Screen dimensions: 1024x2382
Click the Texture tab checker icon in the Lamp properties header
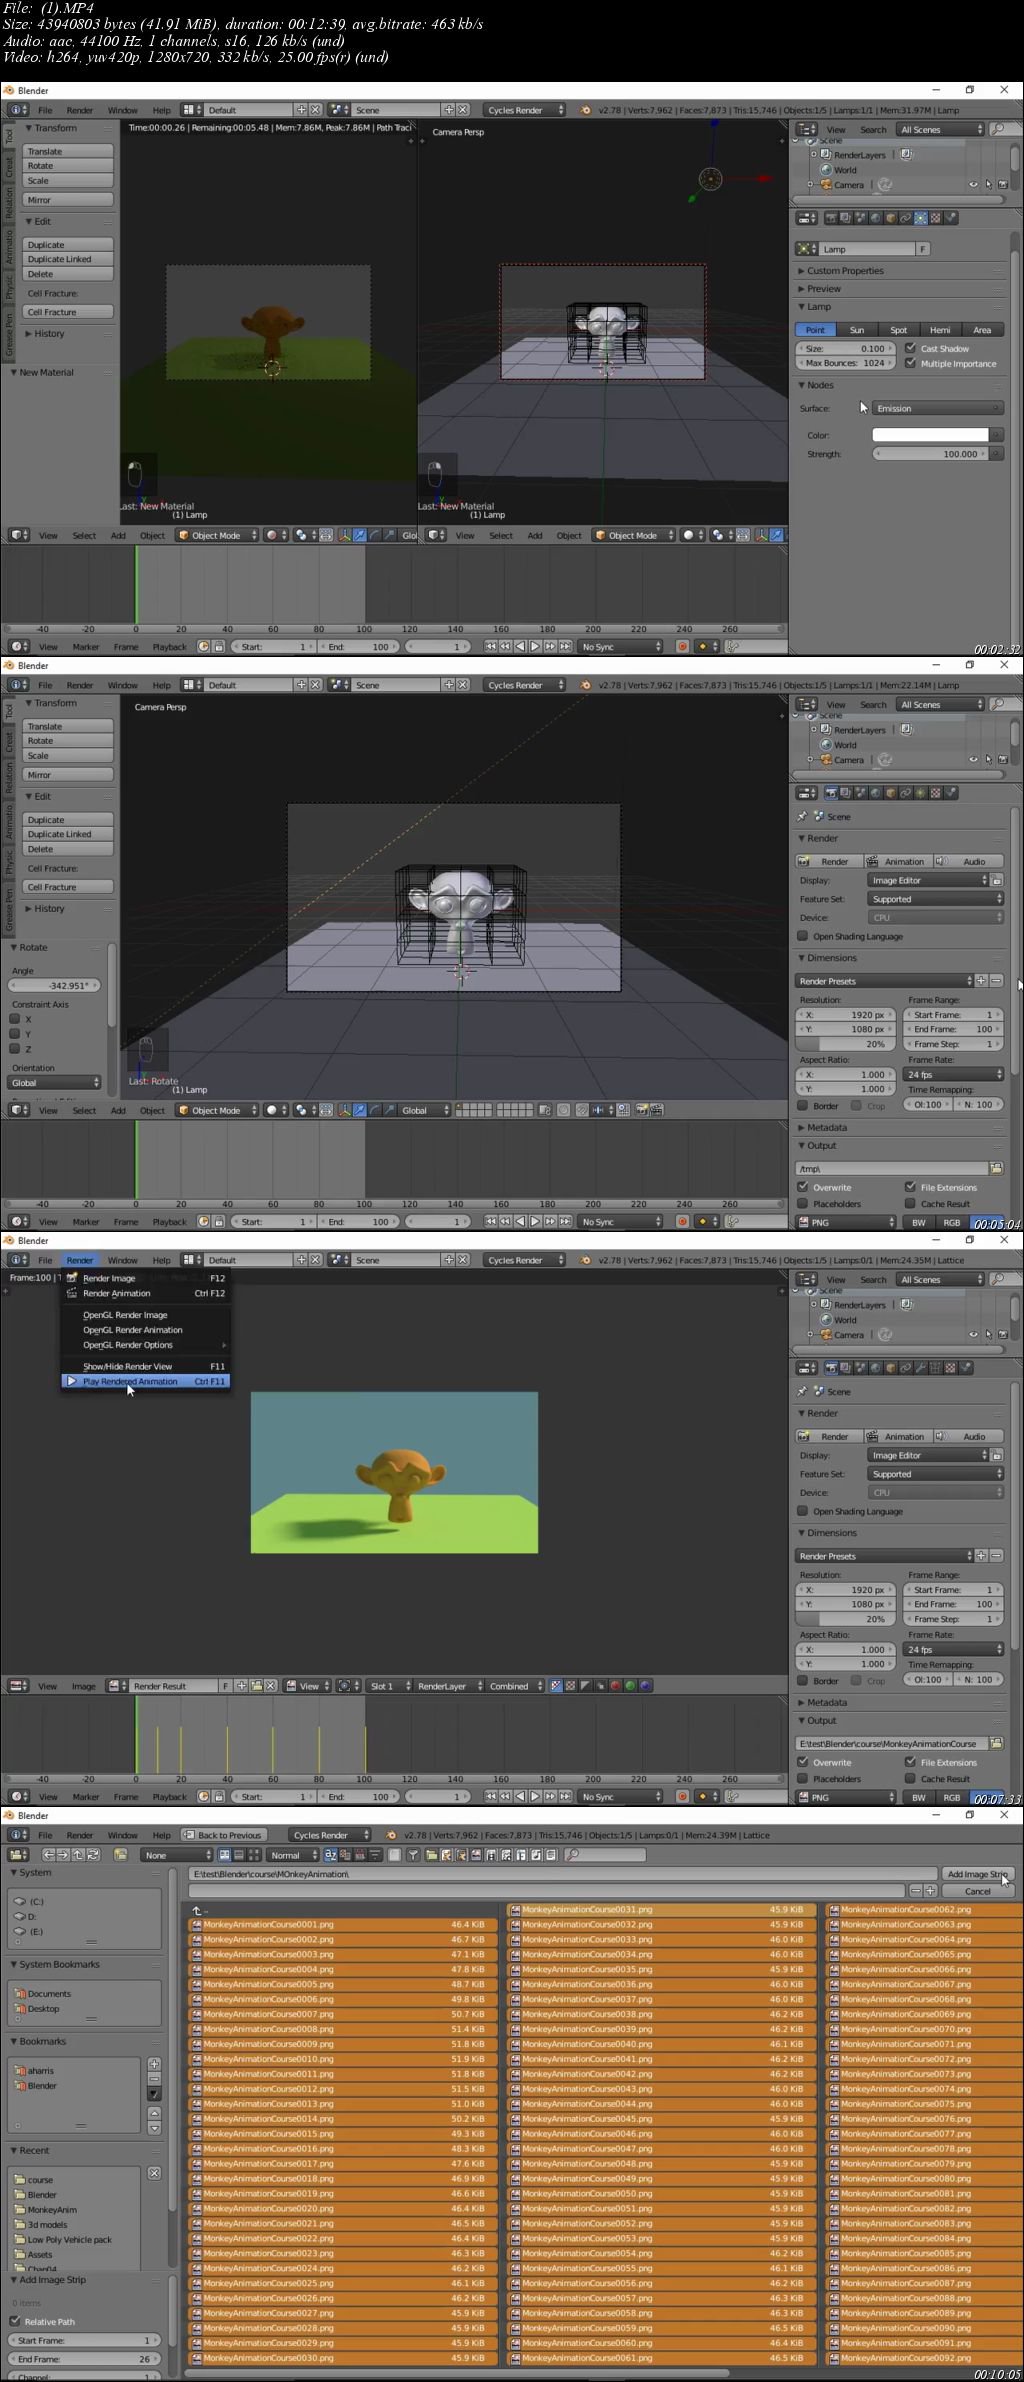pyautogui.click(x=936, y=217)
